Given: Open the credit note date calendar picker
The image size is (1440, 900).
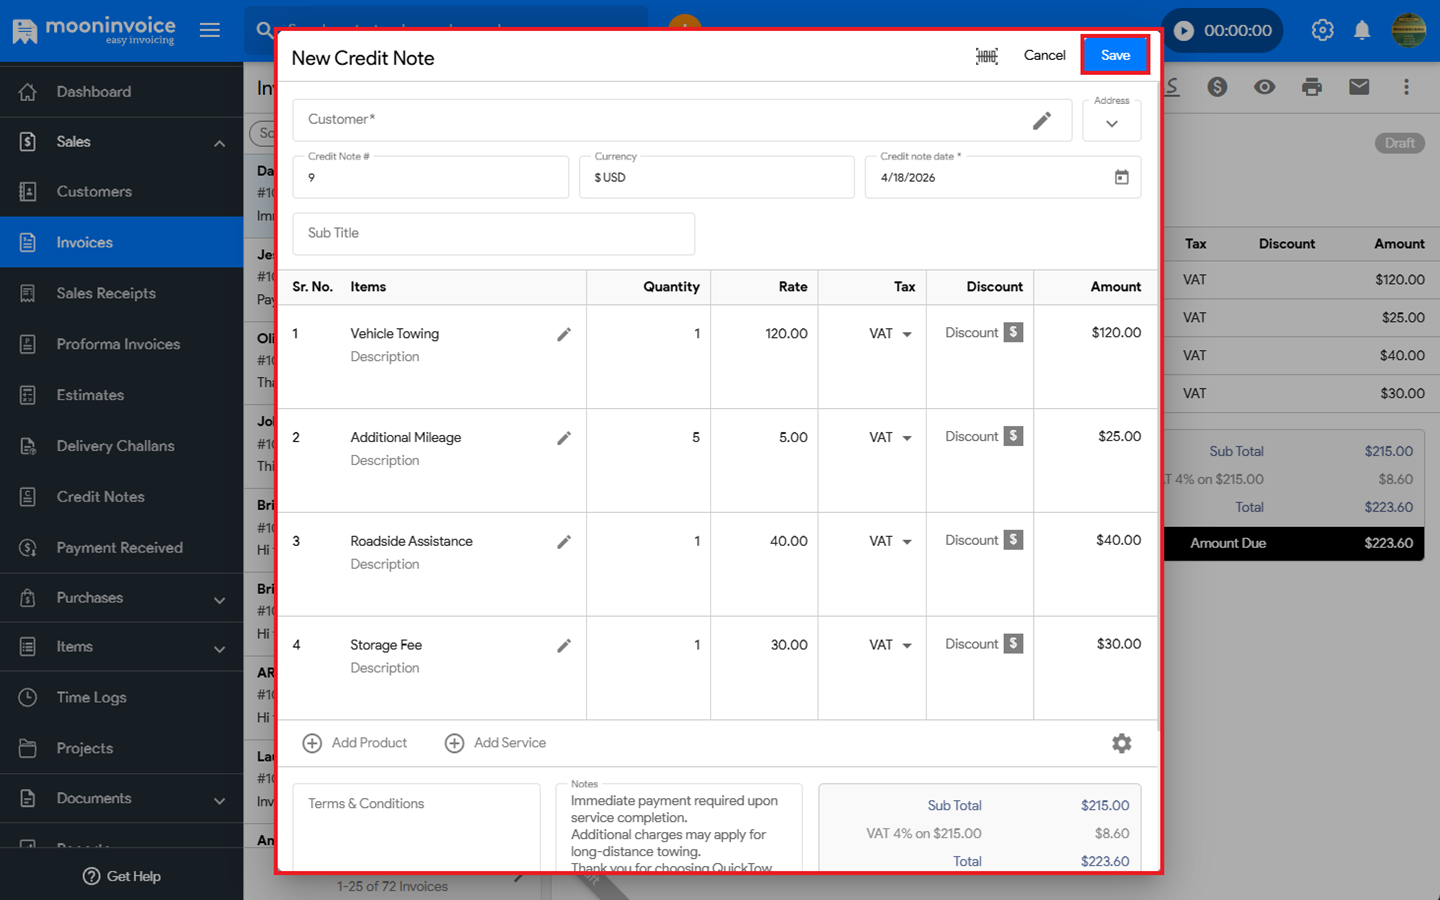Looking at the screenshot, I should click(x=1121, y=177).
